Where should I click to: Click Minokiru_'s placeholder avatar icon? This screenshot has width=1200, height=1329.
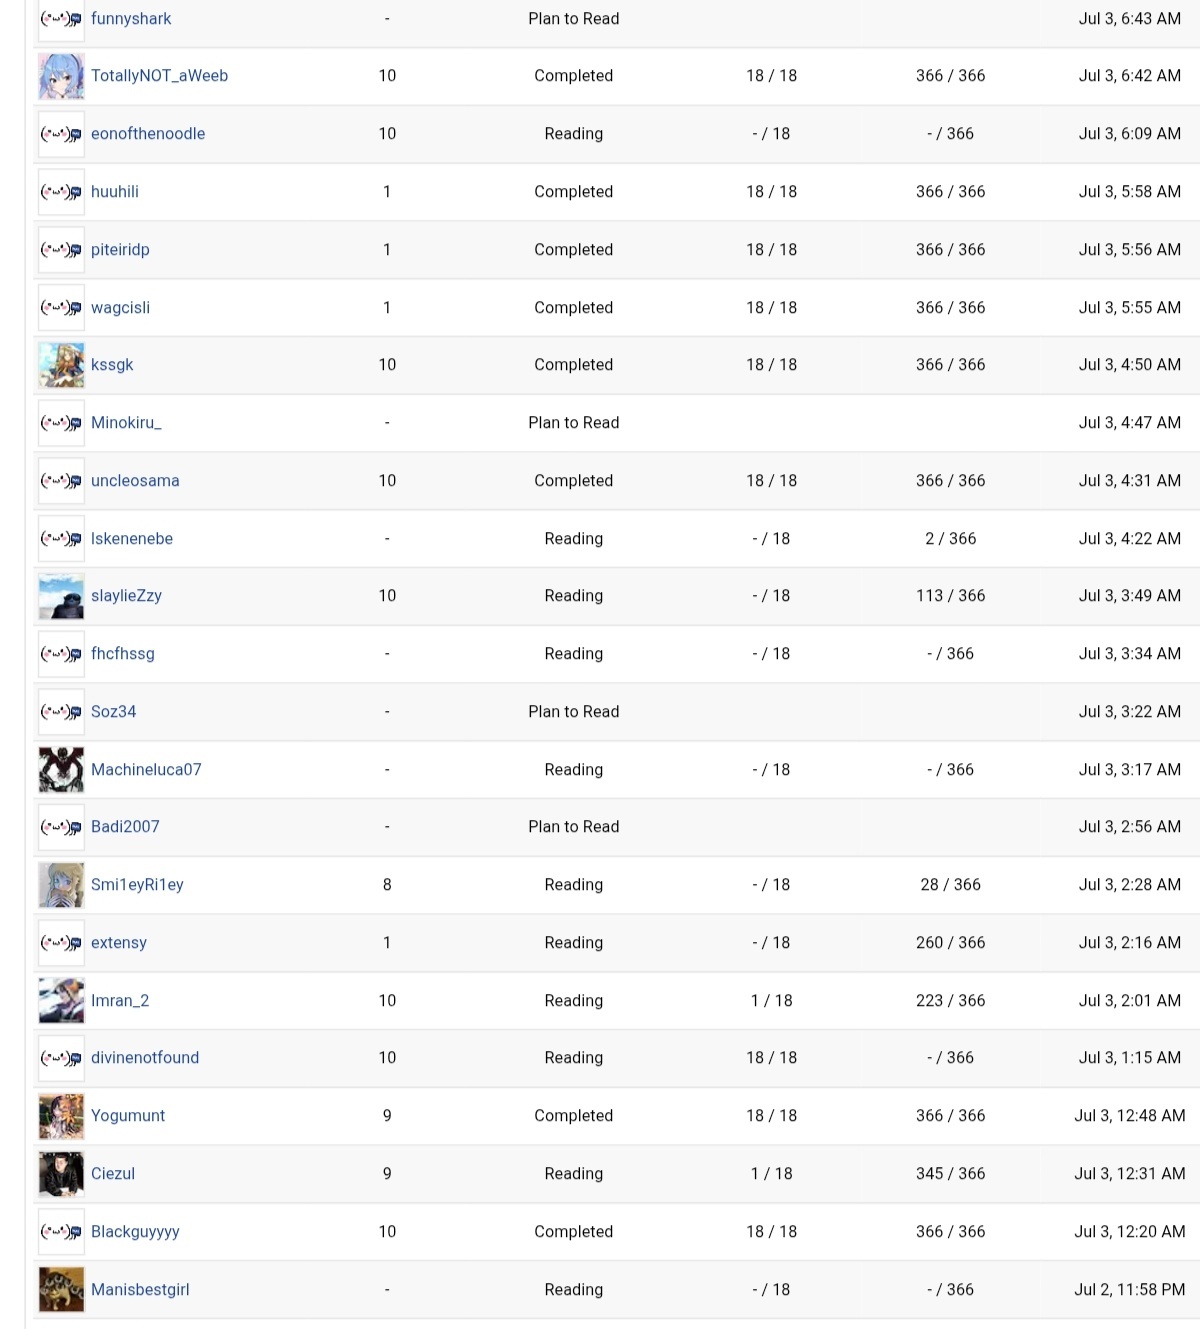click(61, 424)
